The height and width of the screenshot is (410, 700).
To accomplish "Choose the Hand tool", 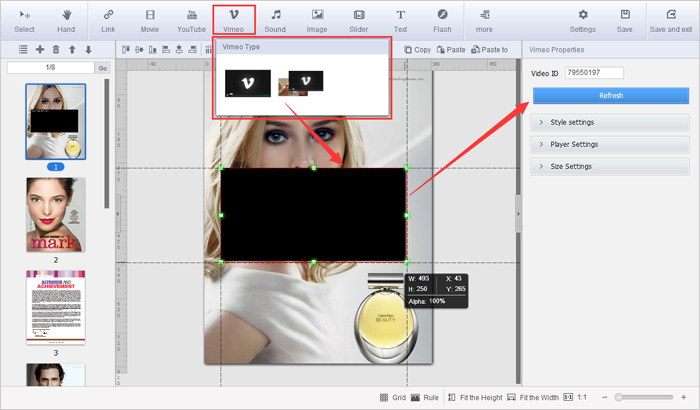I will point(68,20).
